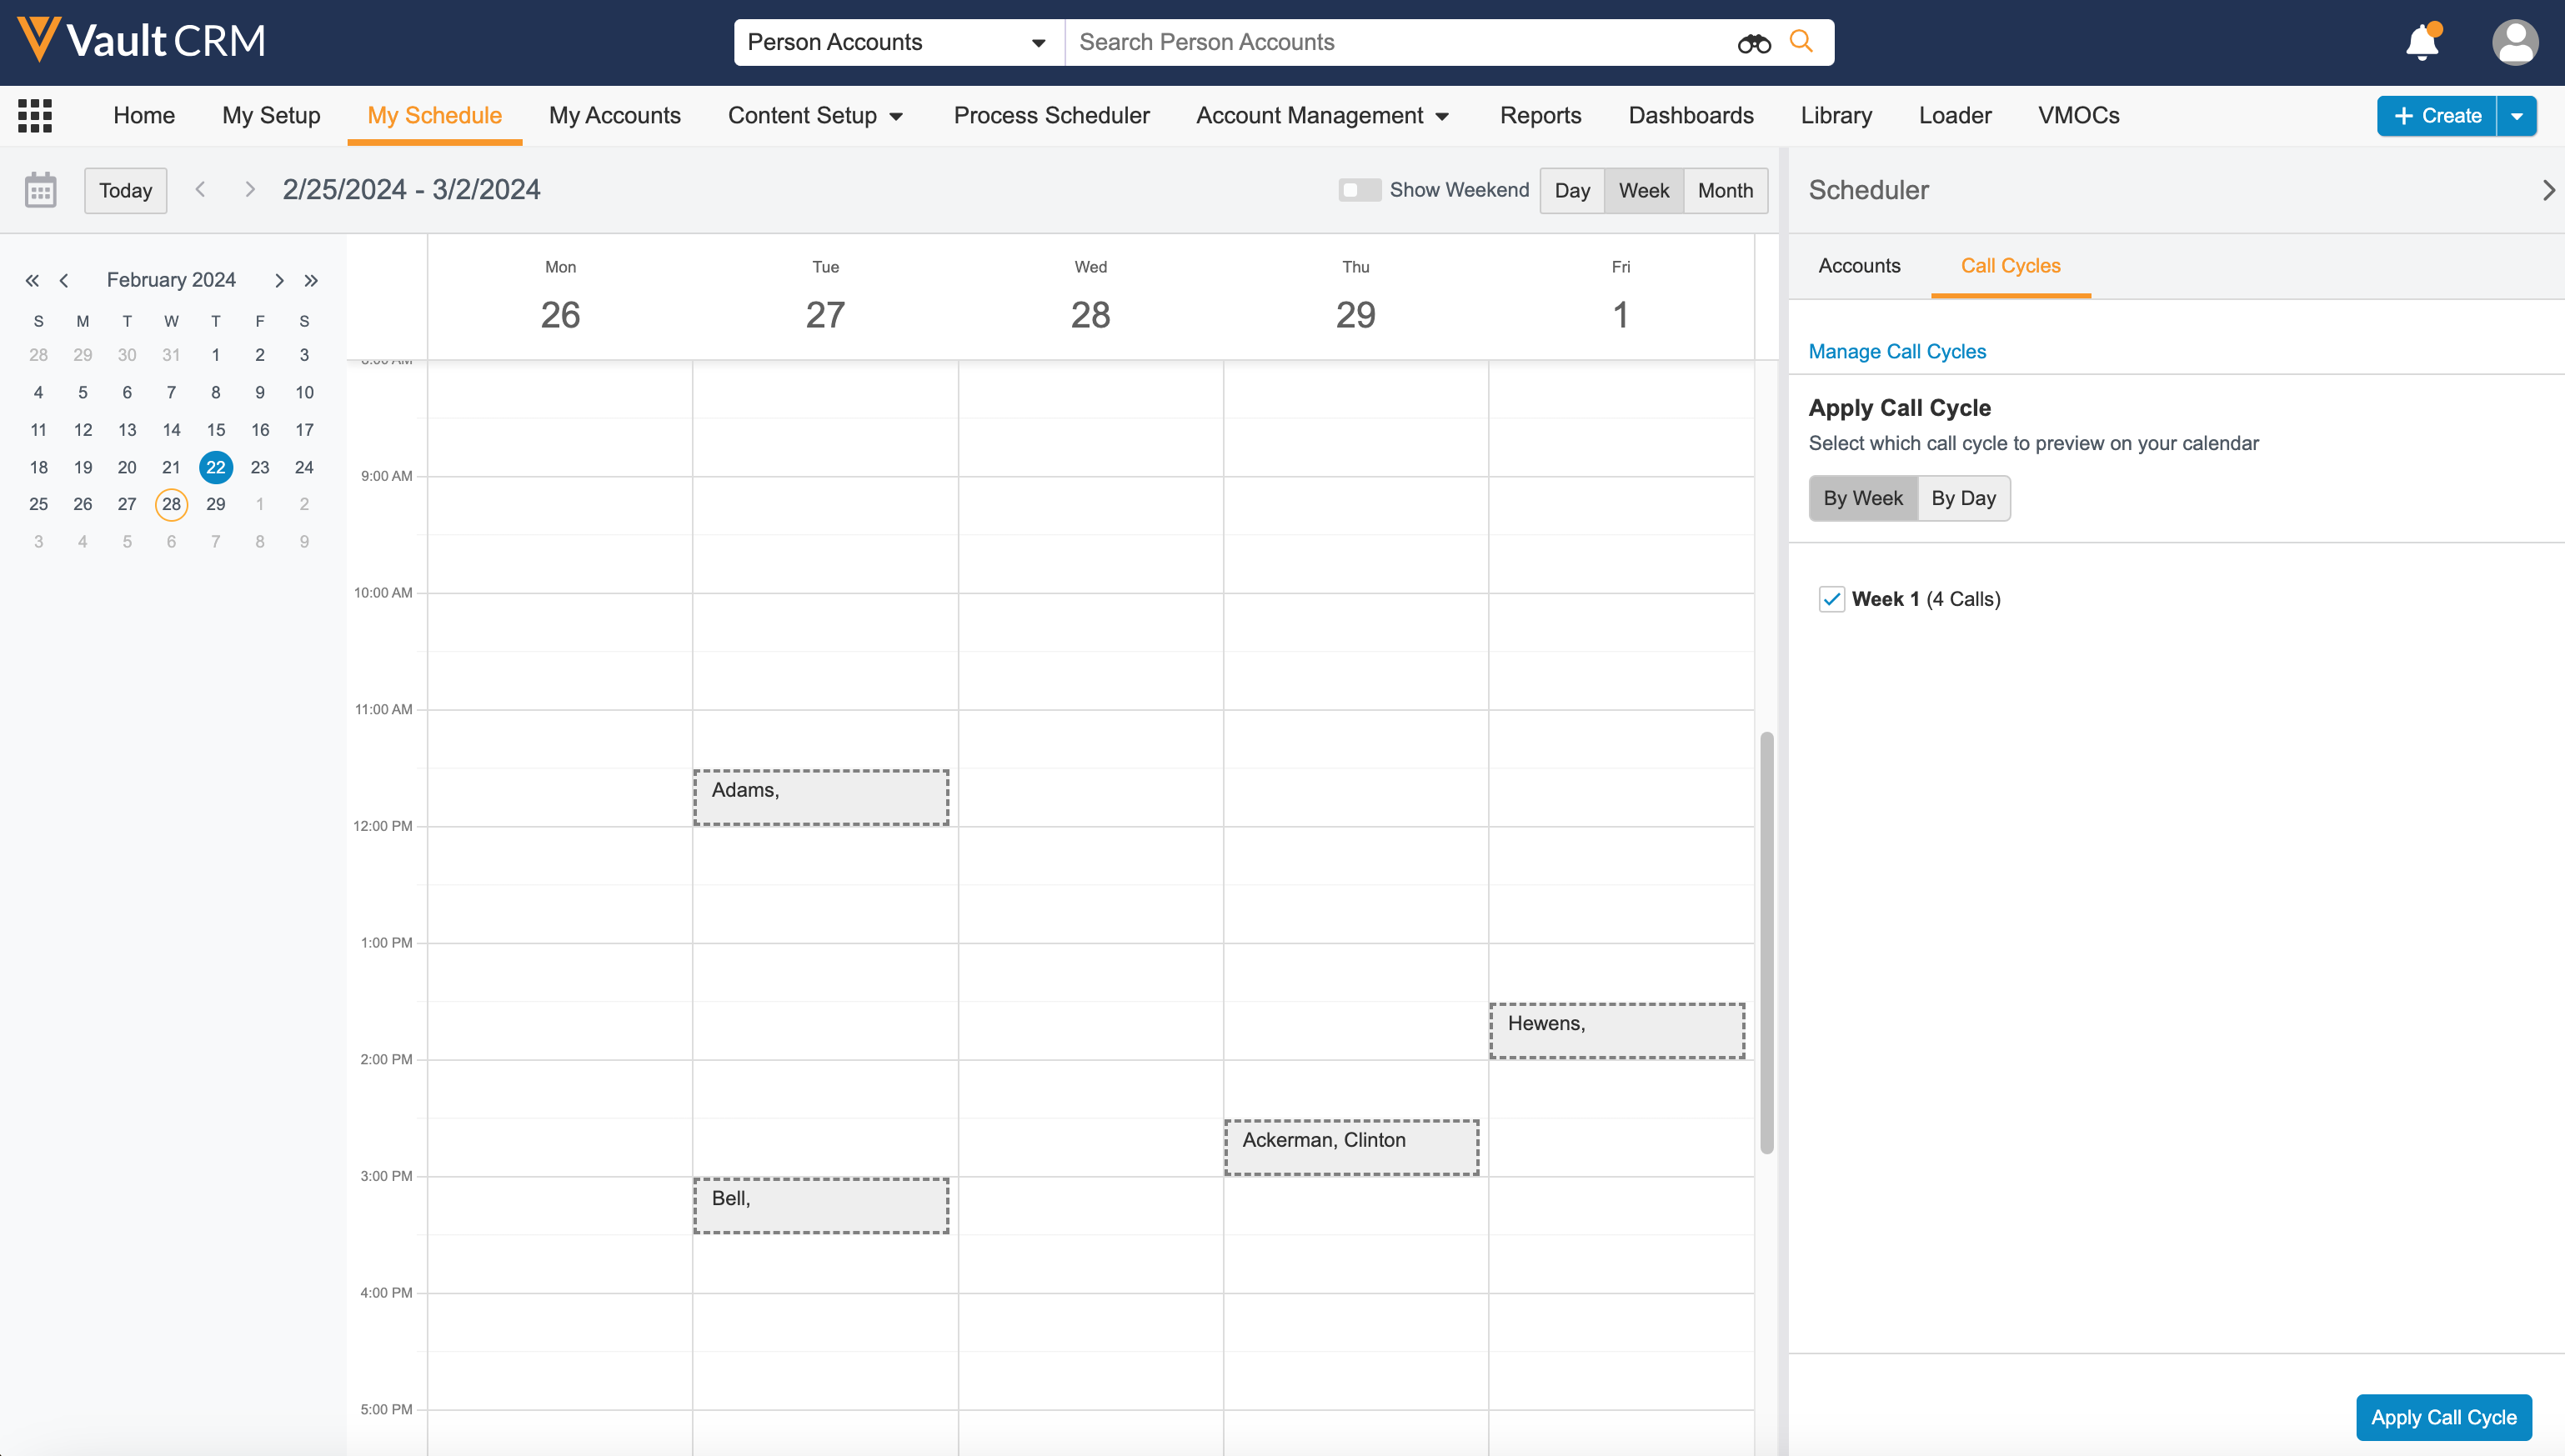
Task: Click the binoculars advanced search icon
Action: click(1754, 43)
